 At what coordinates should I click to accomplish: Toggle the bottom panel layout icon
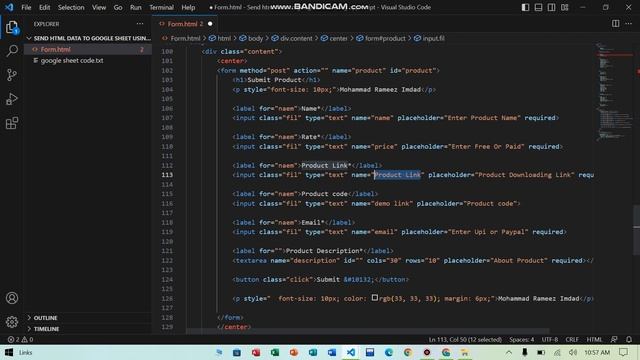[x=538, y=7]
